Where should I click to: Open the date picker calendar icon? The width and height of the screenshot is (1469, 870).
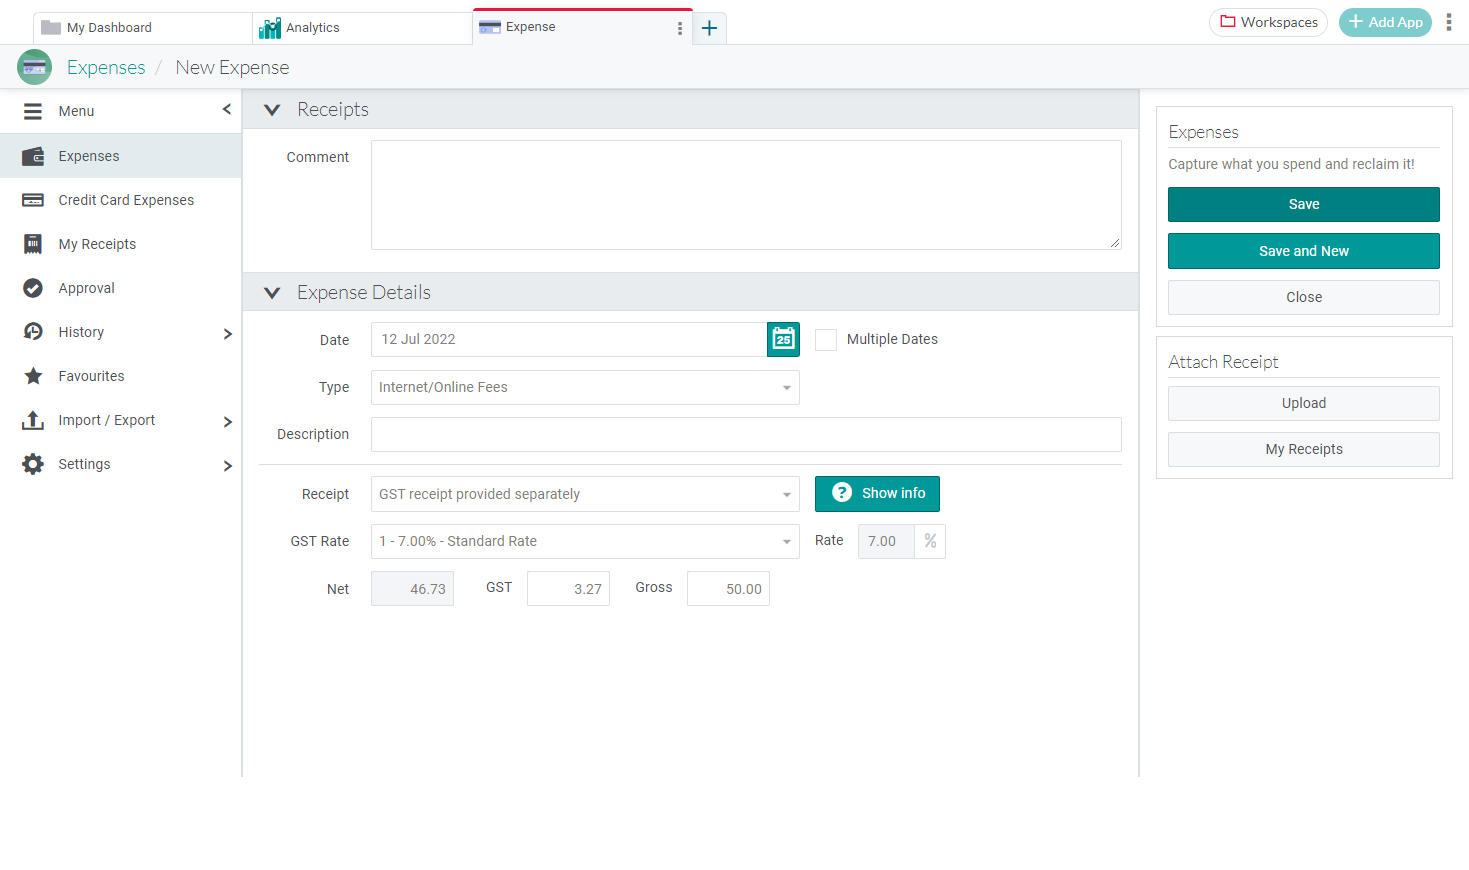[x=783, y=339]
